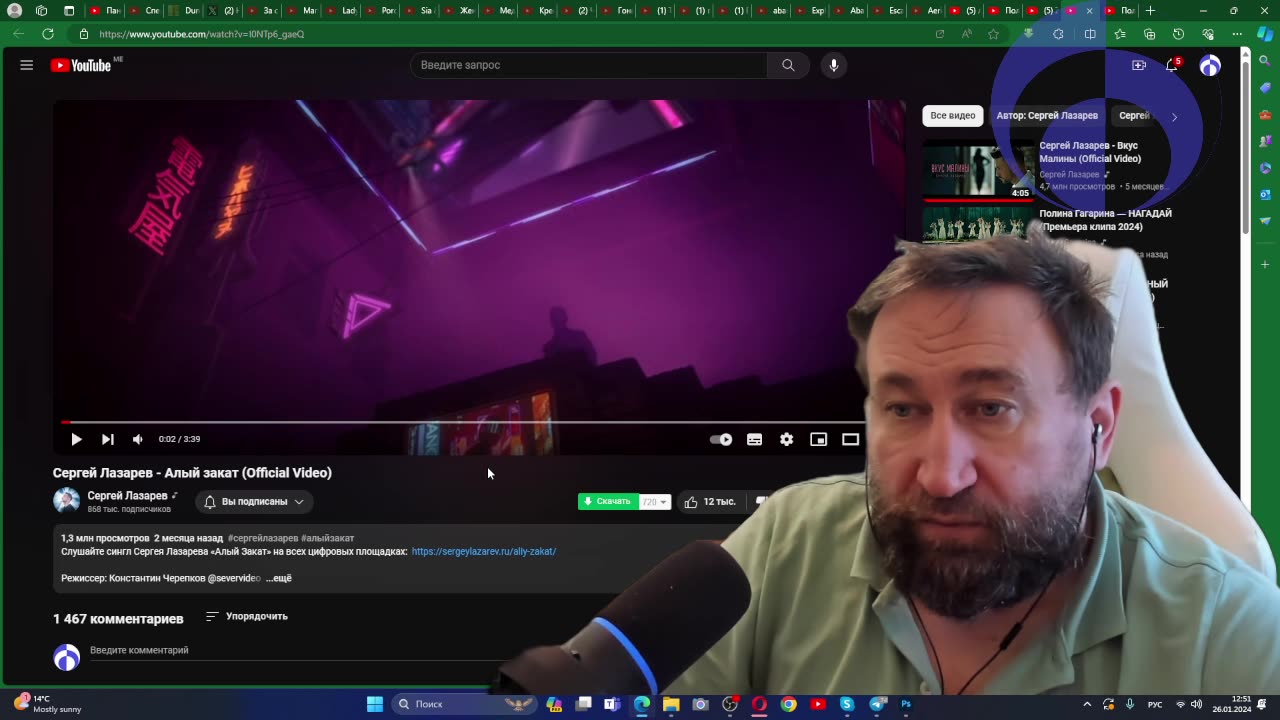
Task: Click the address bar URL
Action: [202, 34]
